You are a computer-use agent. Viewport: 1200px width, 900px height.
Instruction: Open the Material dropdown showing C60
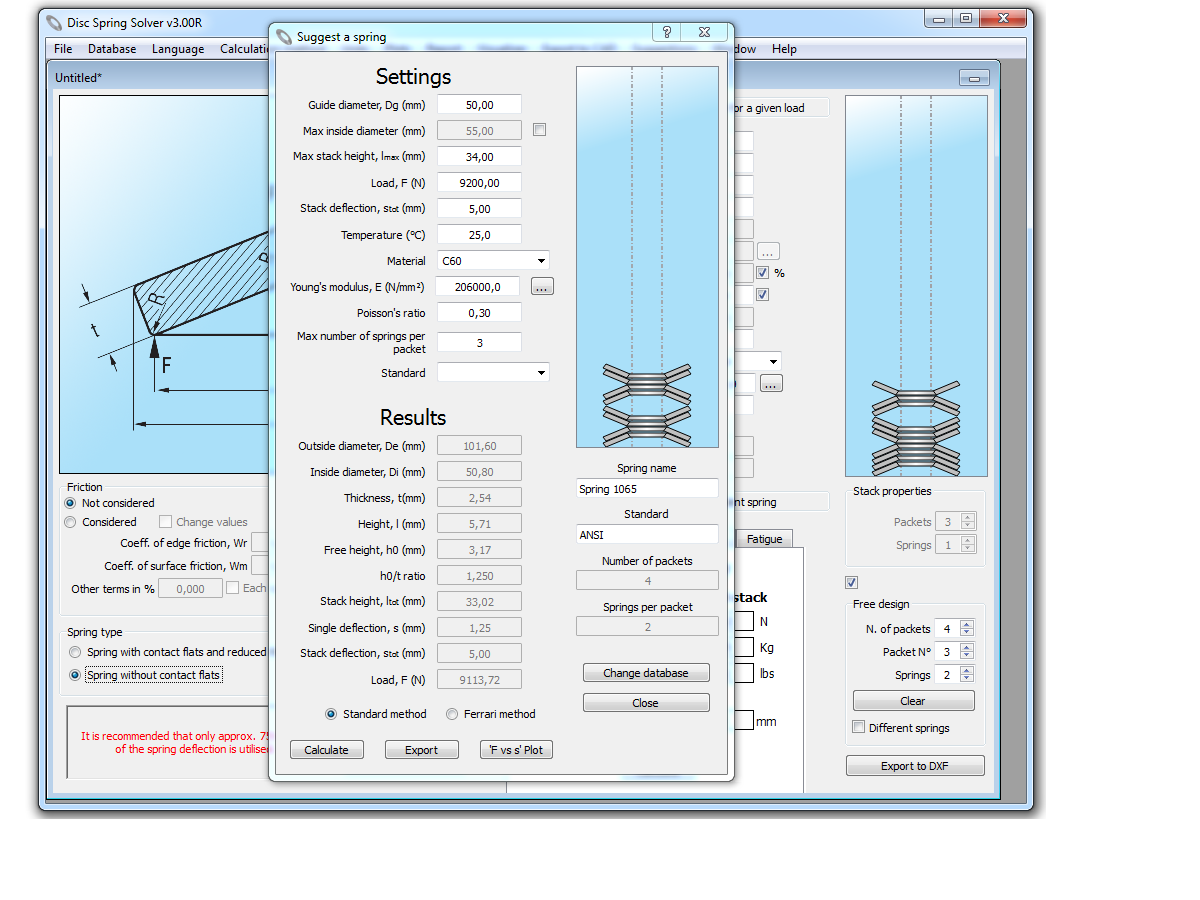[493, 261]
